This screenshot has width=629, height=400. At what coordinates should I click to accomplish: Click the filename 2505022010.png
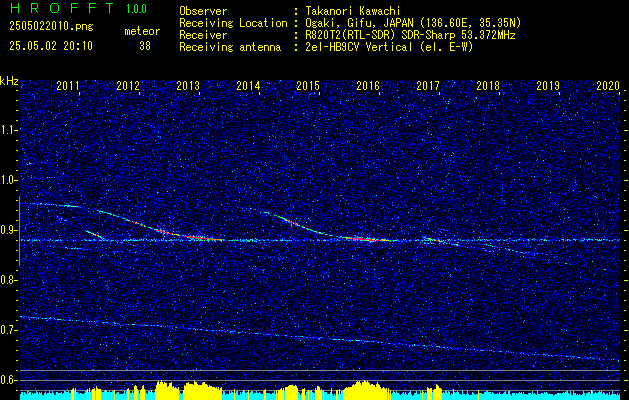pos(51,27)
